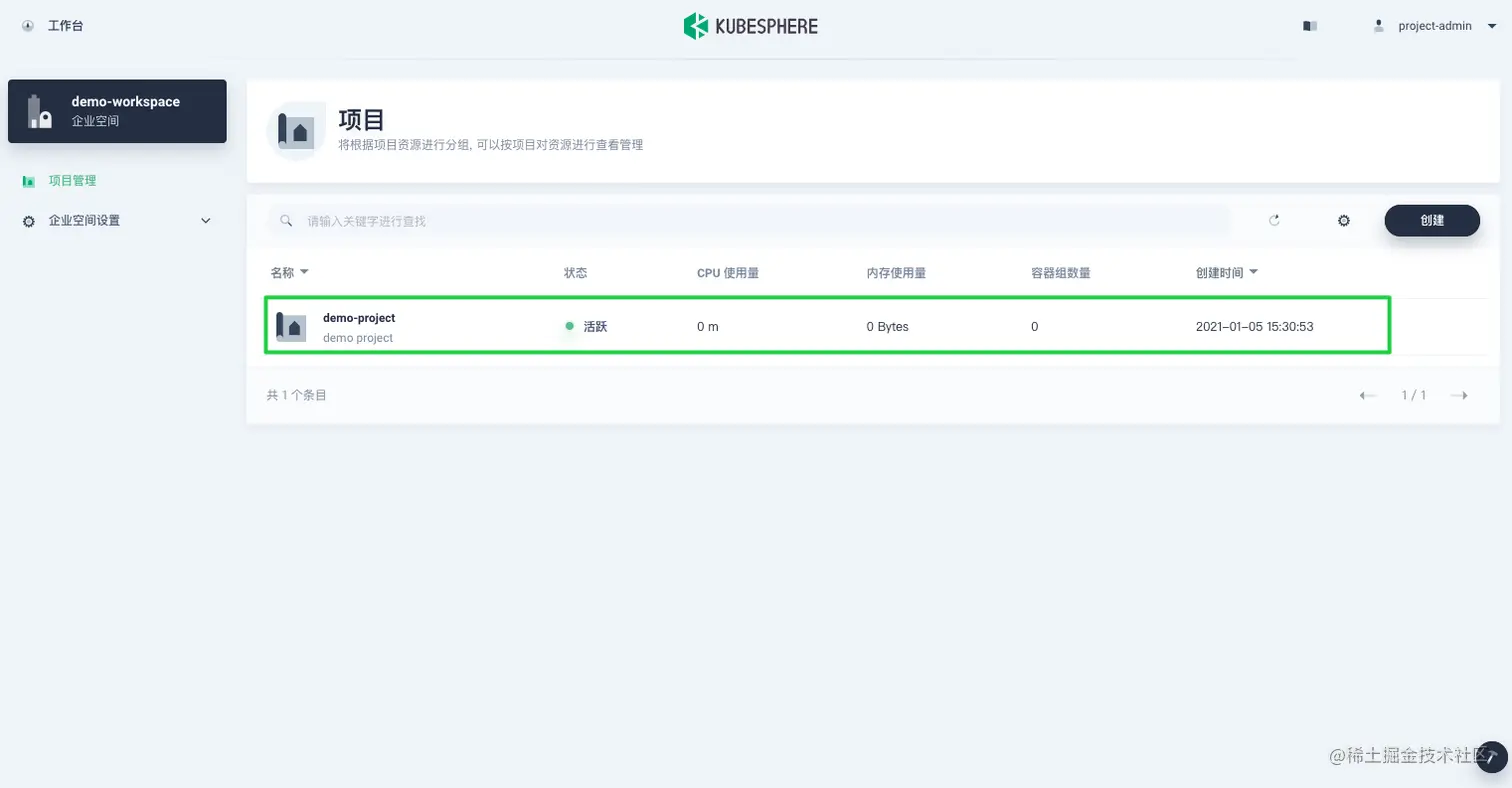The height and width of the screenshot is (788, 1512).
Task: Go to next page arrow
Action: coord(1459,396)
